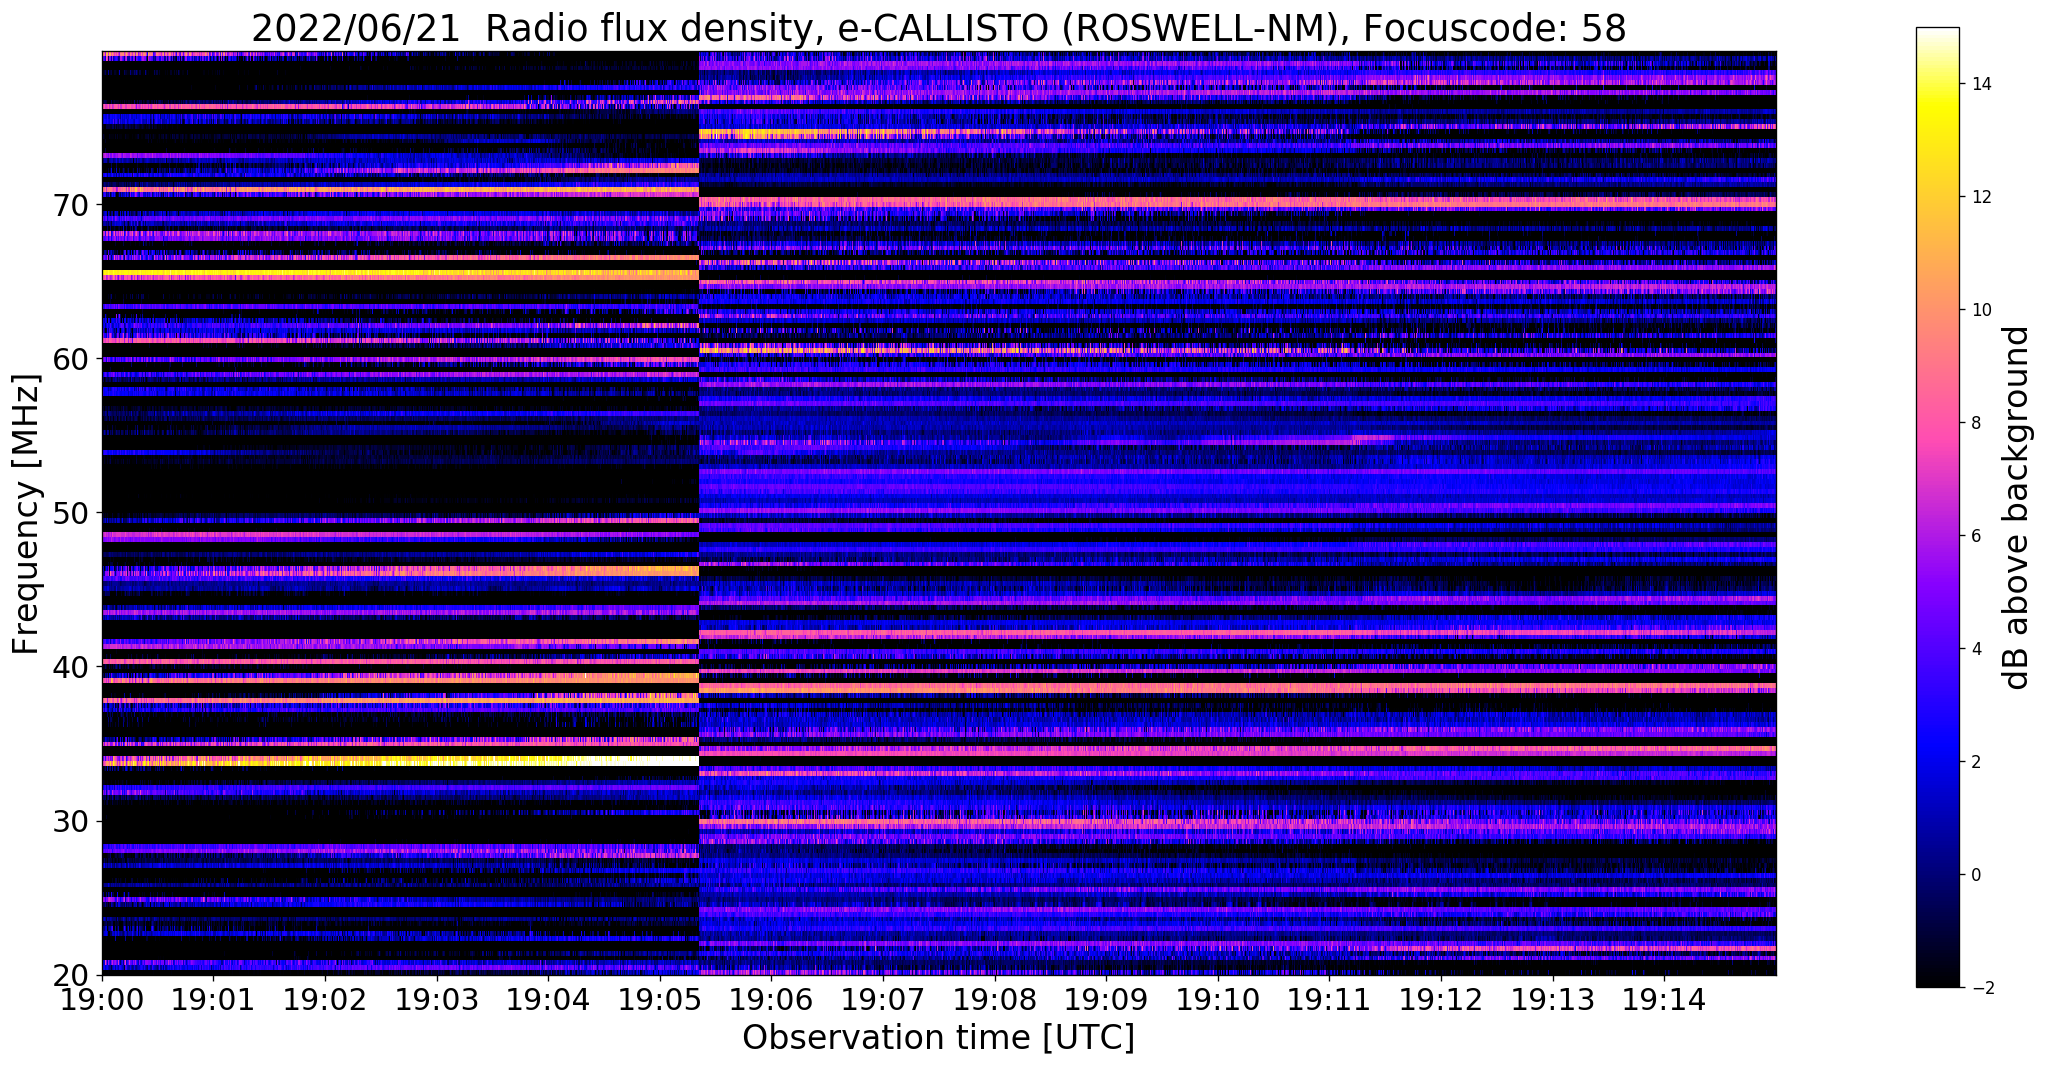Click the 19:04 time tick label

pos(548,1000)
